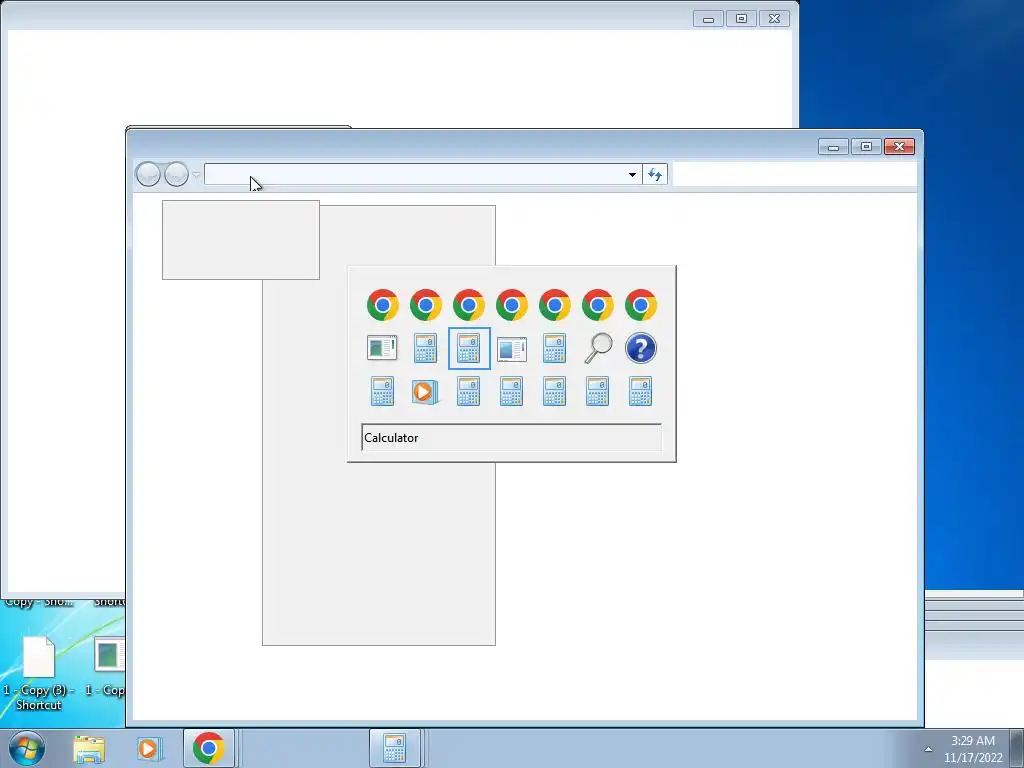
Task: Launch Windows Media Player from the taskbar
Action: (148, 748)
